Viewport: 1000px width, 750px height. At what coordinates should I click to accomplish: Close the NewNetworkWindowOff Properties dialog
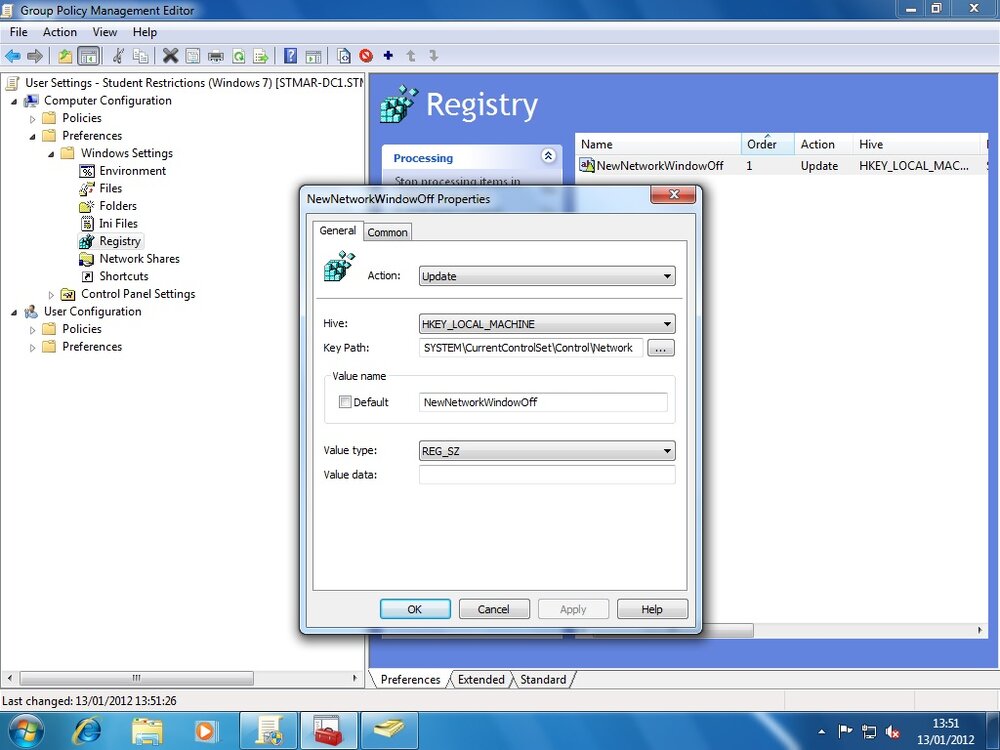click(673, 195)
